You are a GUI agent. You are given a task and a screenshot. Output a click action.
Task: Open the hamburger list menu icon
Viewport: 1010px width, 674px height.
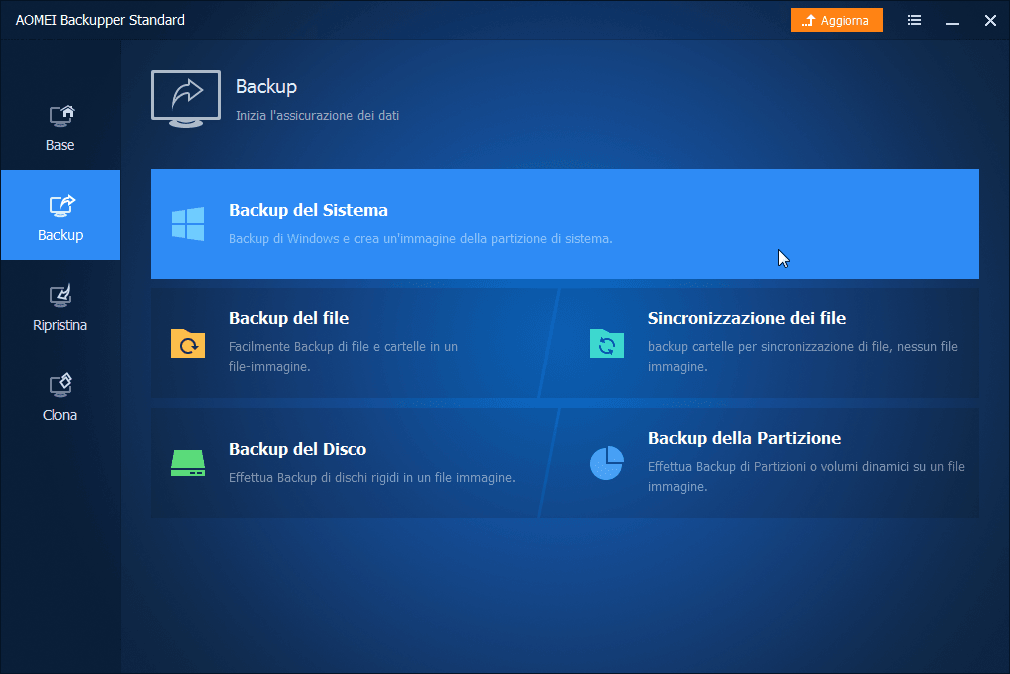[914, 20]
